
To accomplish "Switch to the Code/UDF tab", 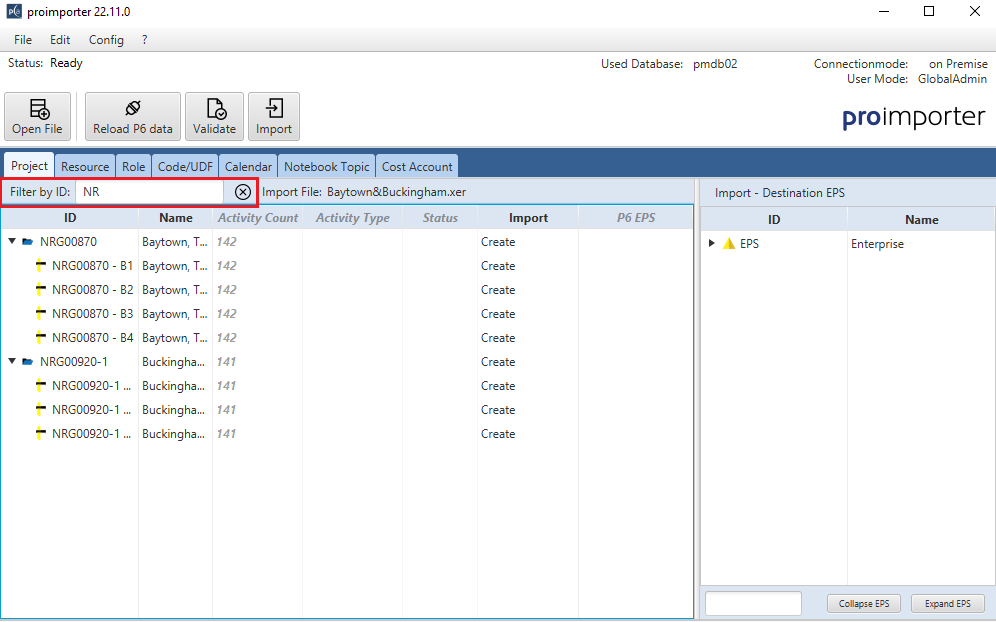I will pyautogui.click(x=185, y=167).
